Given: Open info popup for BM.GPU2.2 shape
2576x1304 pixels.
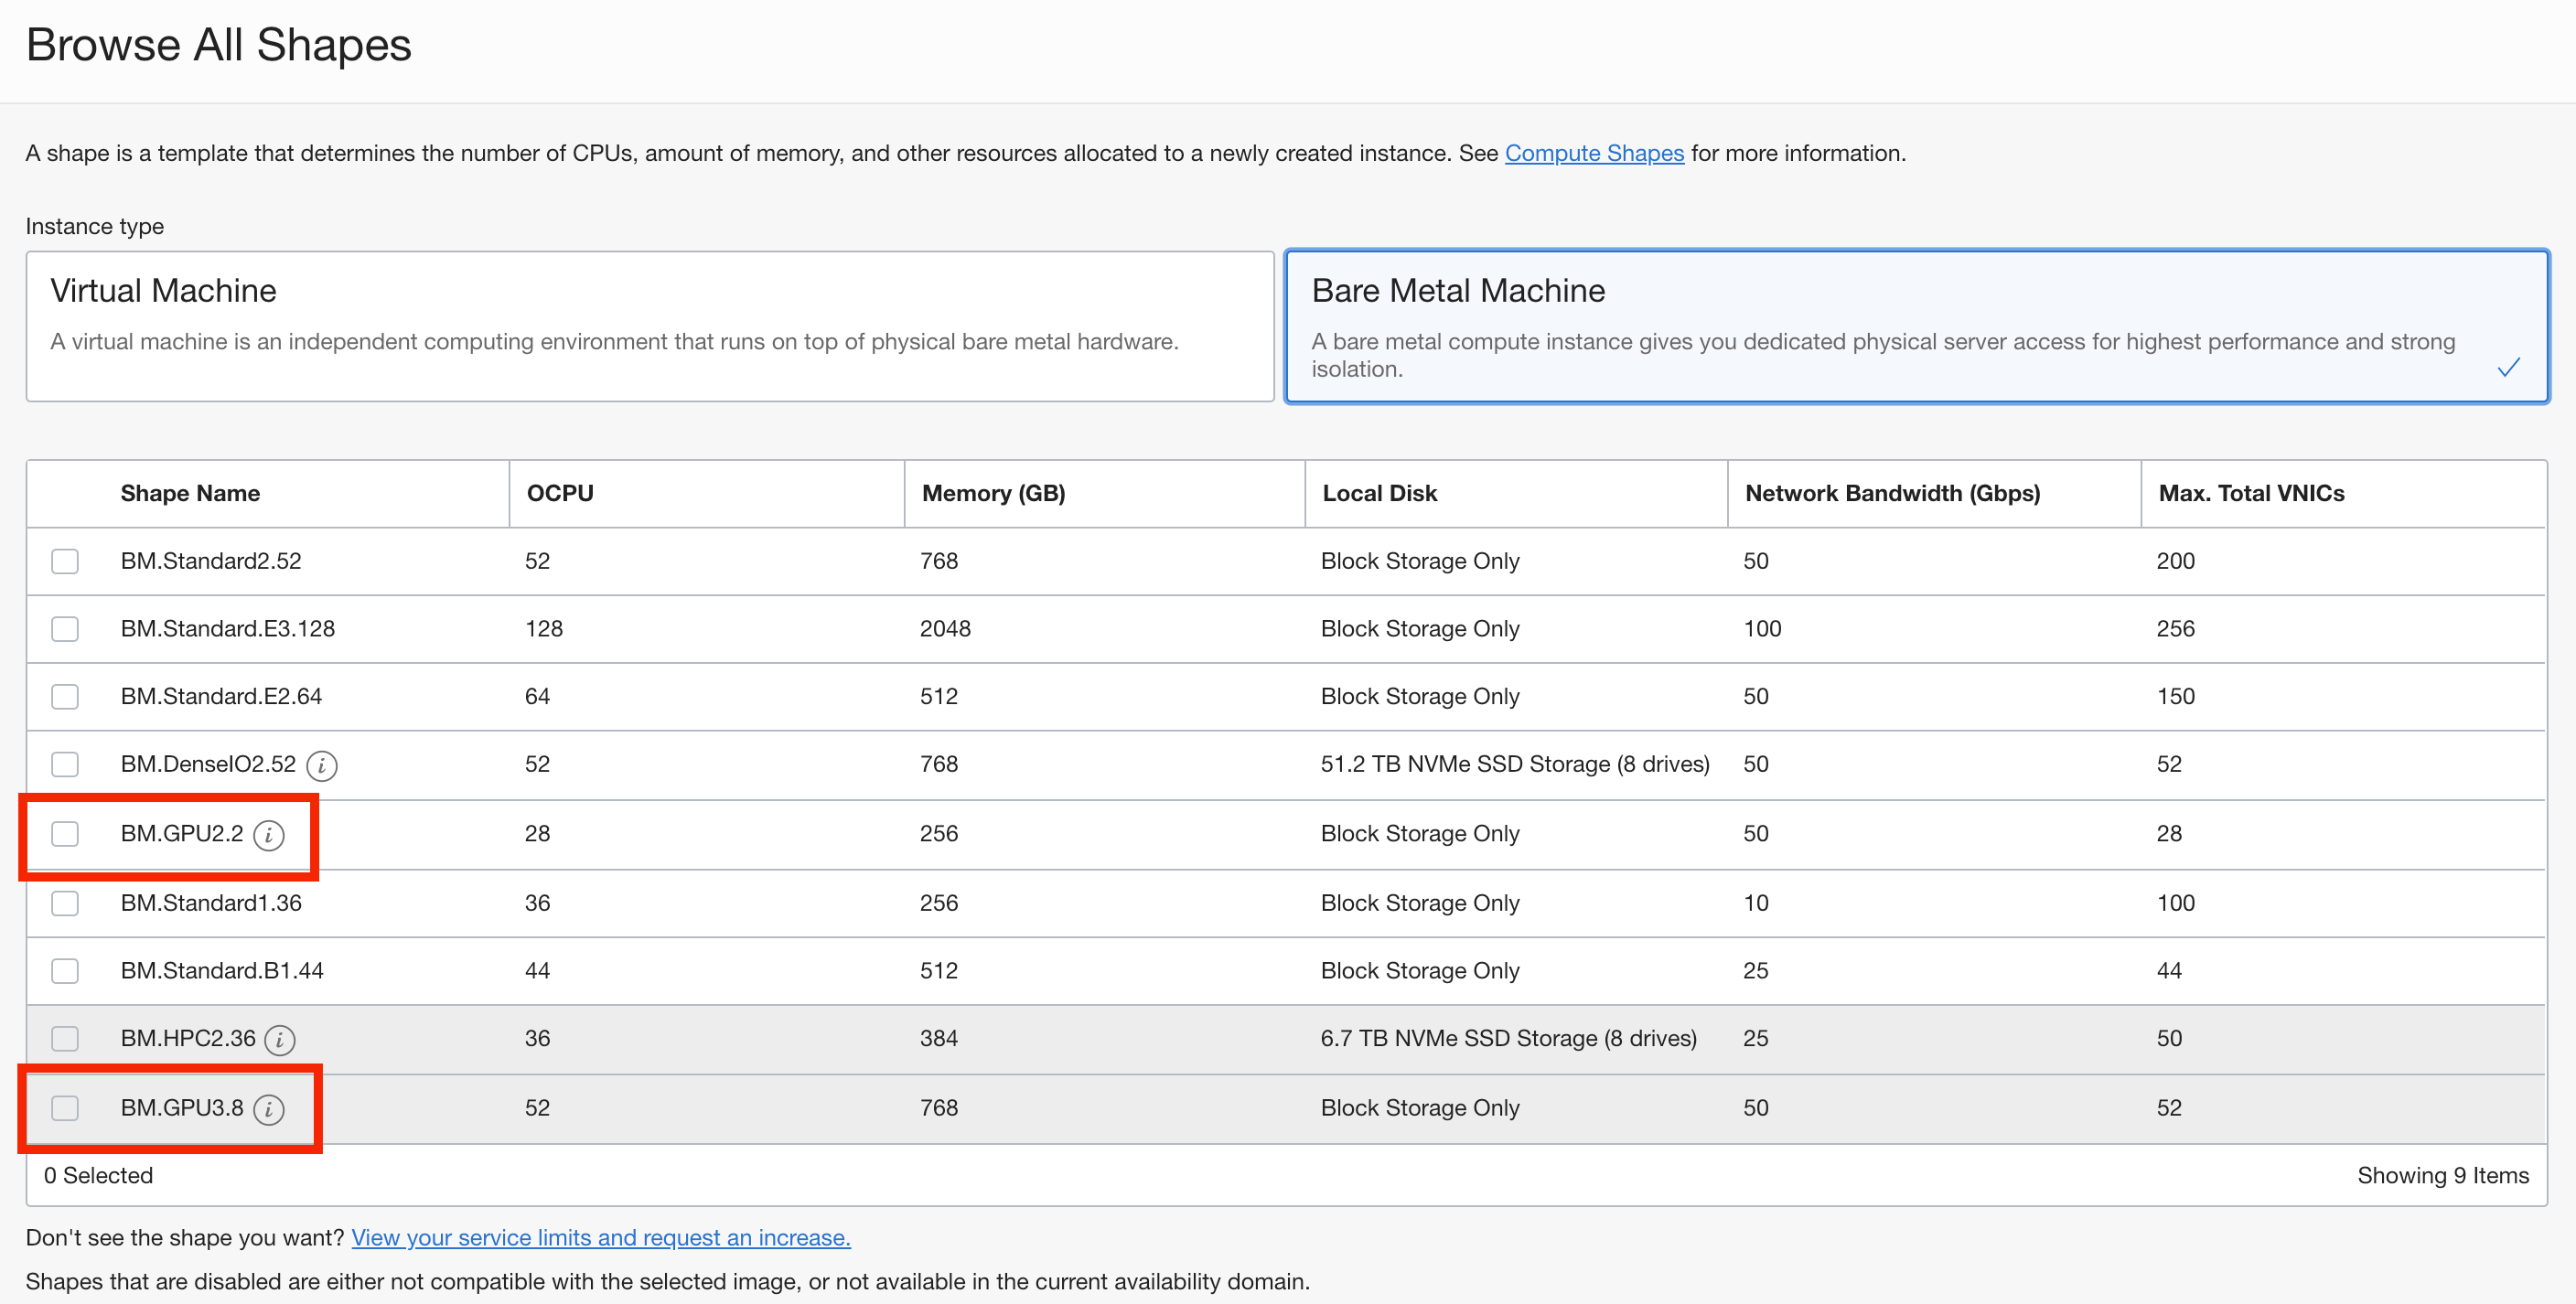Looking at the screenshot, I should (268, 835).
